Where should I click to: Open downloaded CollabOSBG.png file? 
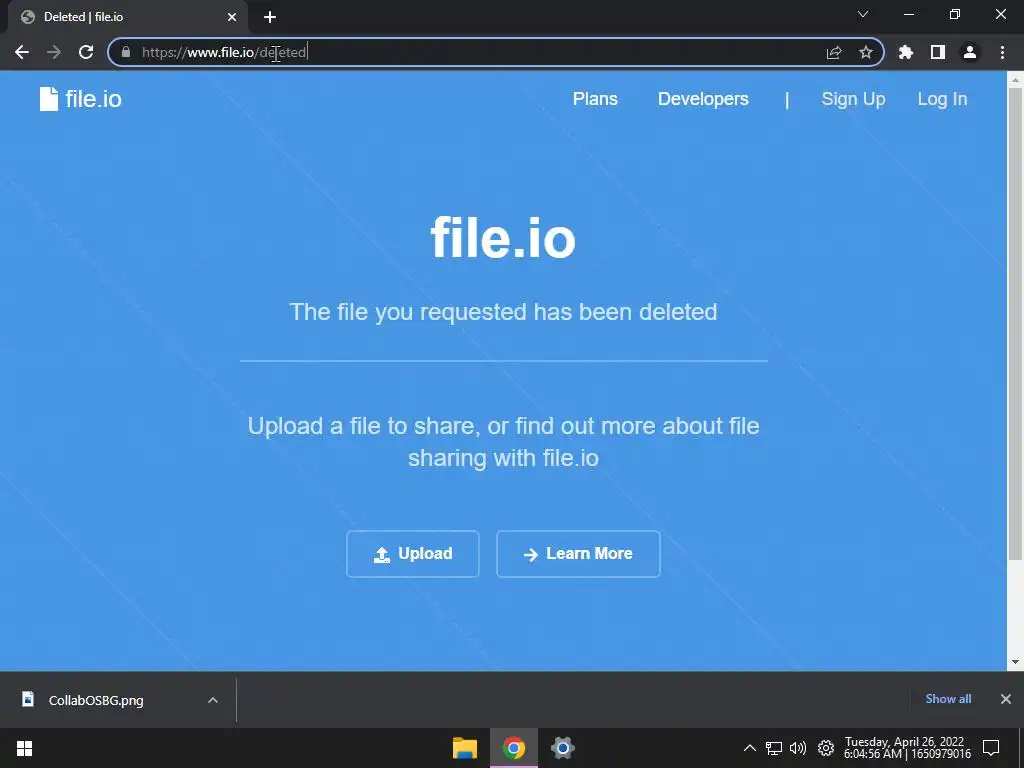pyautogui.click(x=95, y=700)
